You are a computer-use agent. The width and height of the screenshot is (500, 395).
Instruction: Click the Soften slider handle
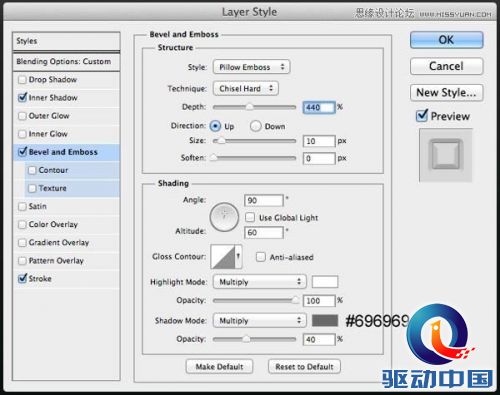point(214,158)
